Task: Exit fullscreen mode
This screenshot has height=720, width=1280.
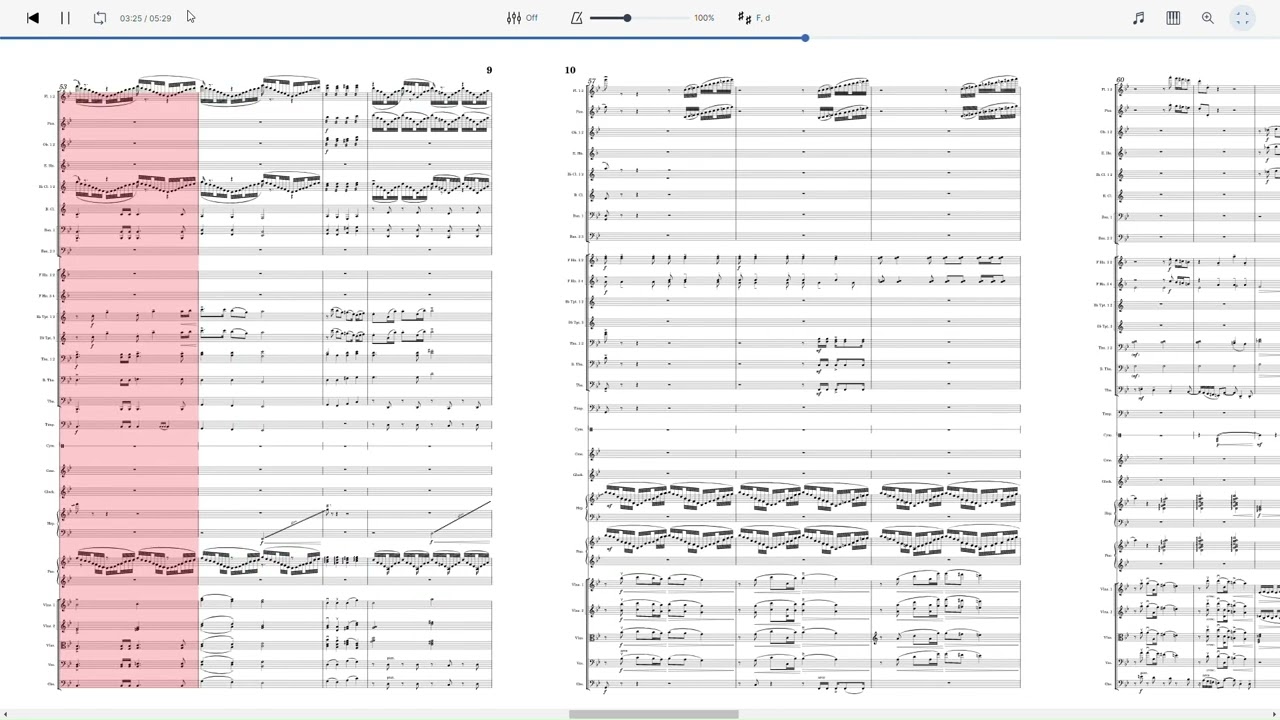Action: point(1242,18)
